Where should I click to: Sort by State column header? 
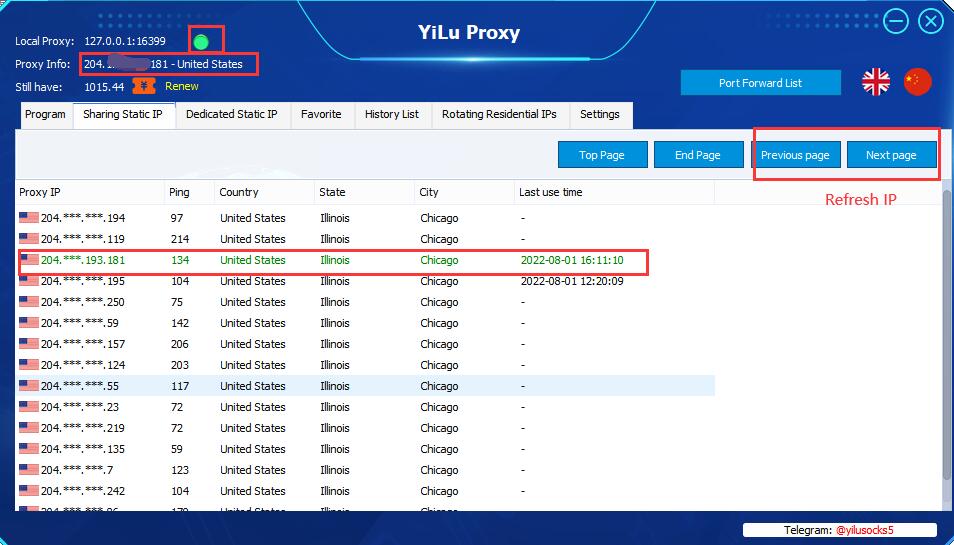pos(364,192)
